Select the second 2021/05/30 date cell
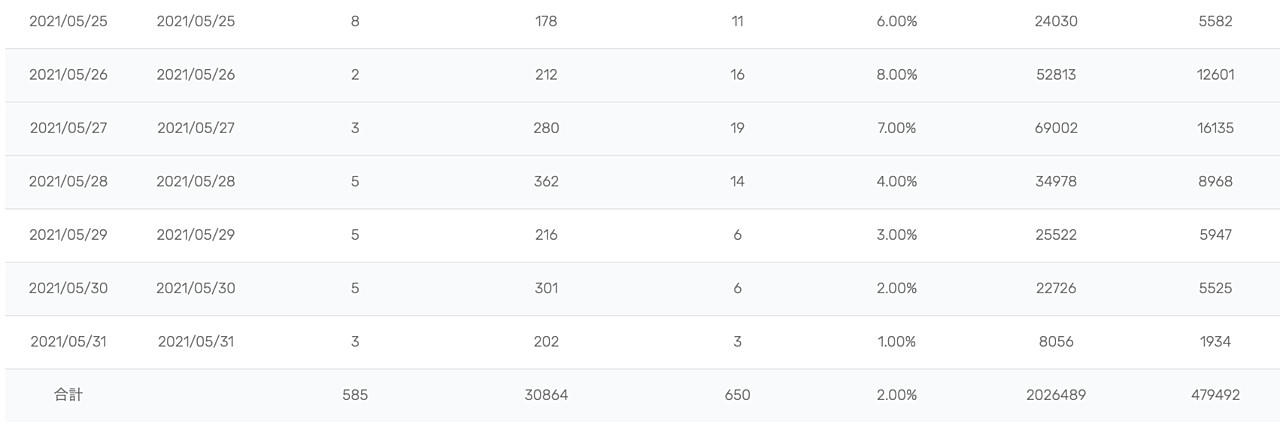 pyautogui.click(x=196, y=288)
